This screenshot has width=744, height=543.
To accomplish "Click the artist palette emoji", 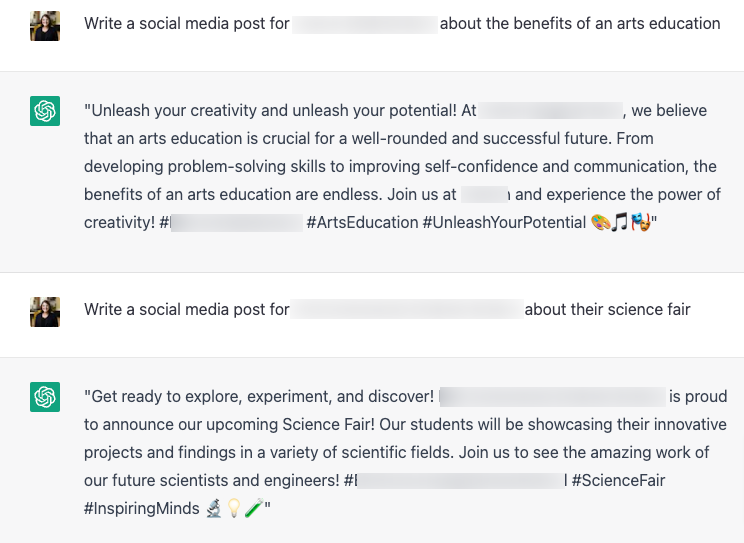I will click(601, 222).
